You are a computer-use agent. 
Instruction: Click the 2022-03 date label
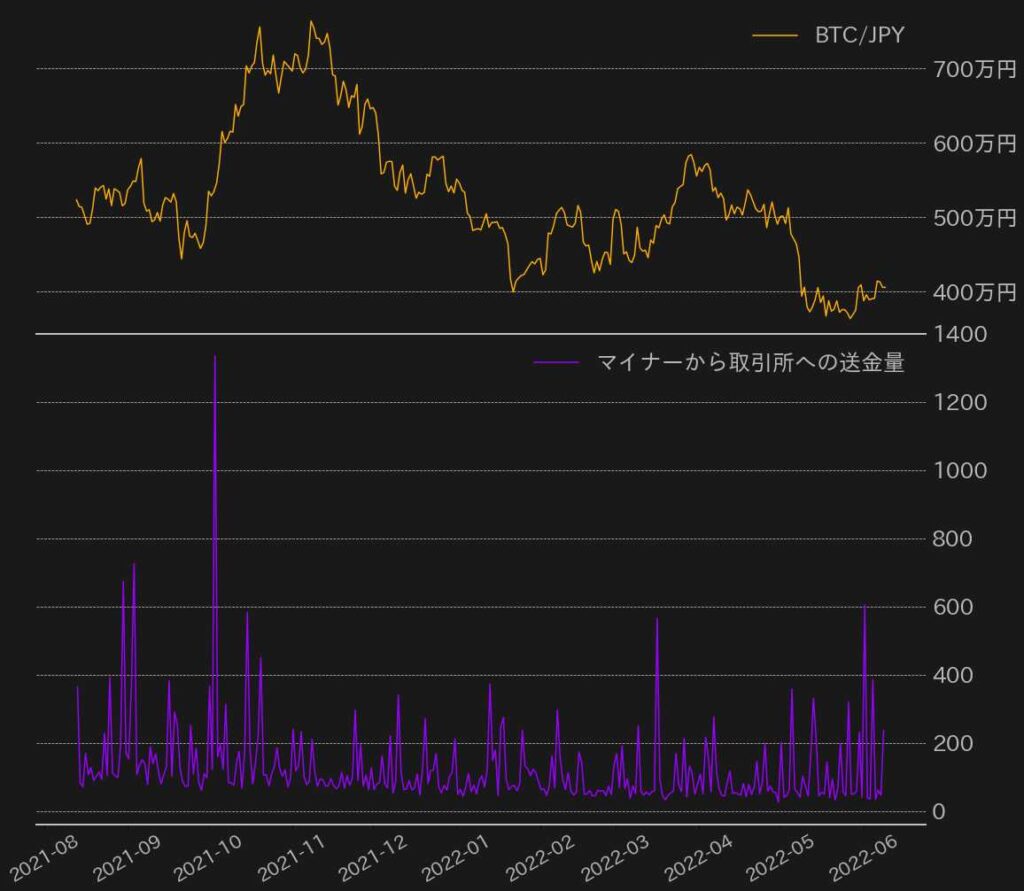pos(615,857)
